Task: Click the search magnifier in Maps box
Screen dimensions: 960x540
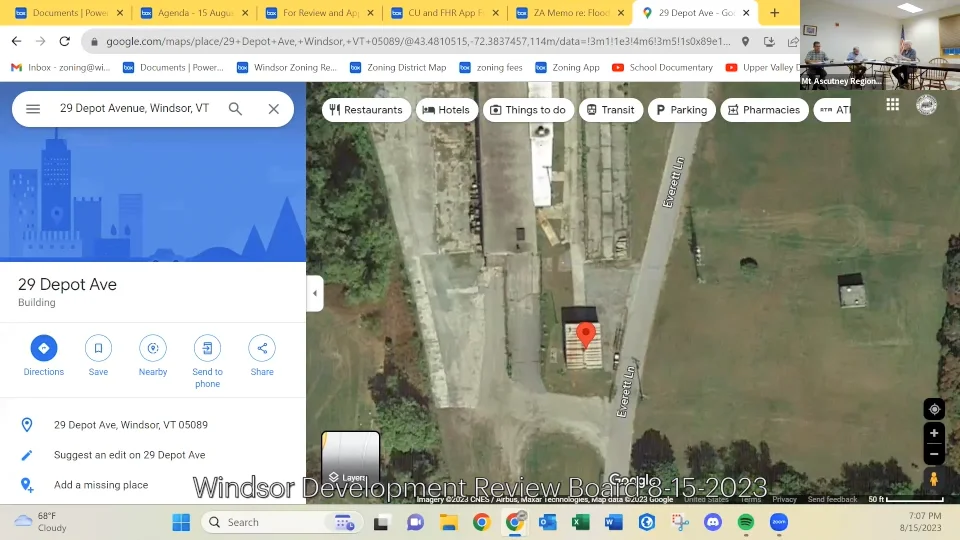Action: [235, 109]
